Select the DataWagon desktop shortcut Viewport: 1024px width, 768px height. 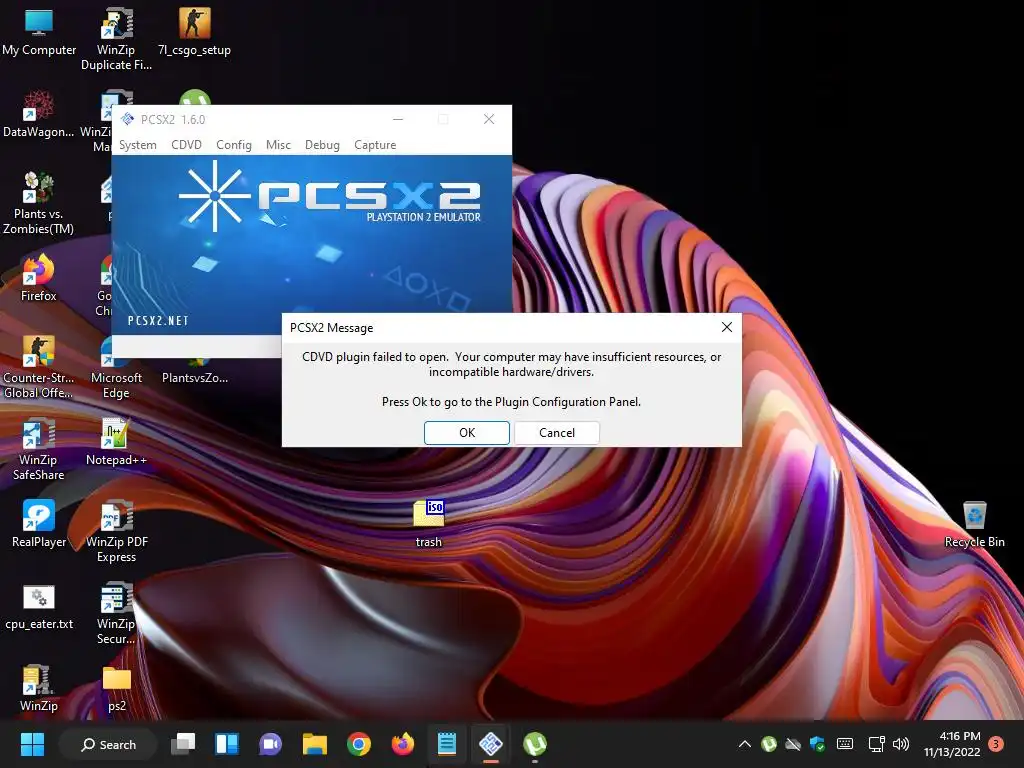click(39, 114)
